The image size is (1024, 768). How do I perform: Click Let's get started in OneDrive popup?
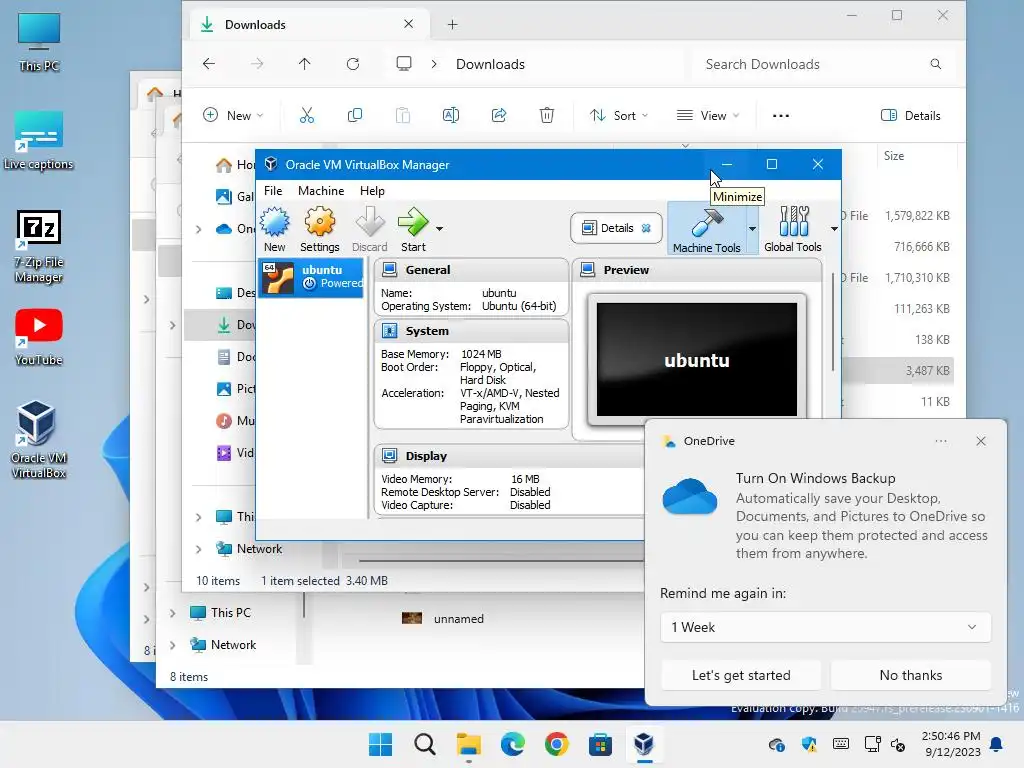click(x=741, y=675)
